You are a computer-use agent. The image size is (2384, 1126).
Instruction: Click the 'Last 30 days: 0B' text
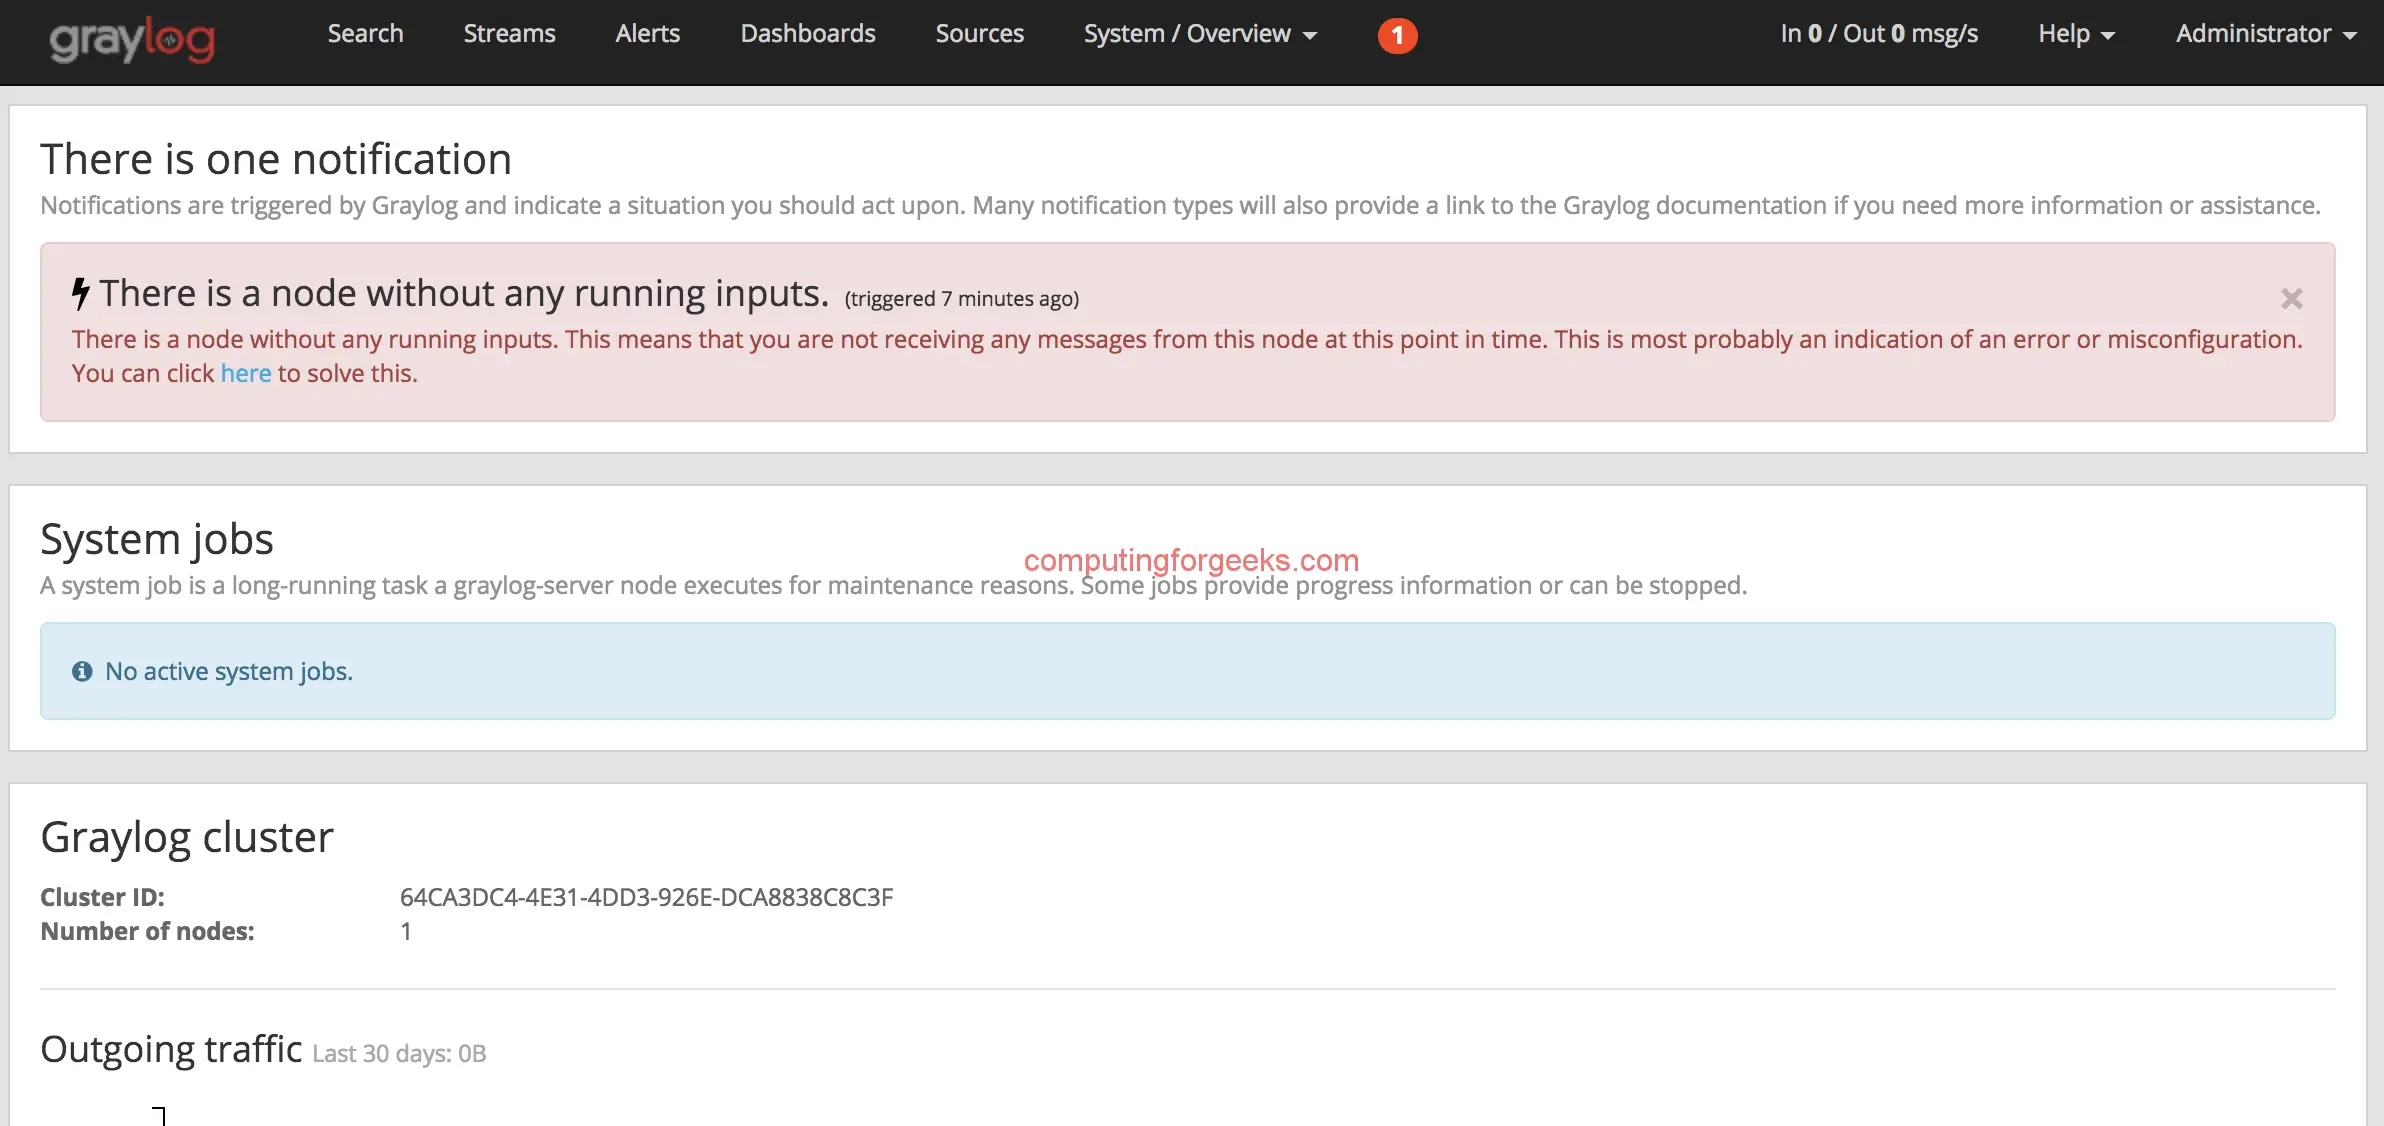399,1054
